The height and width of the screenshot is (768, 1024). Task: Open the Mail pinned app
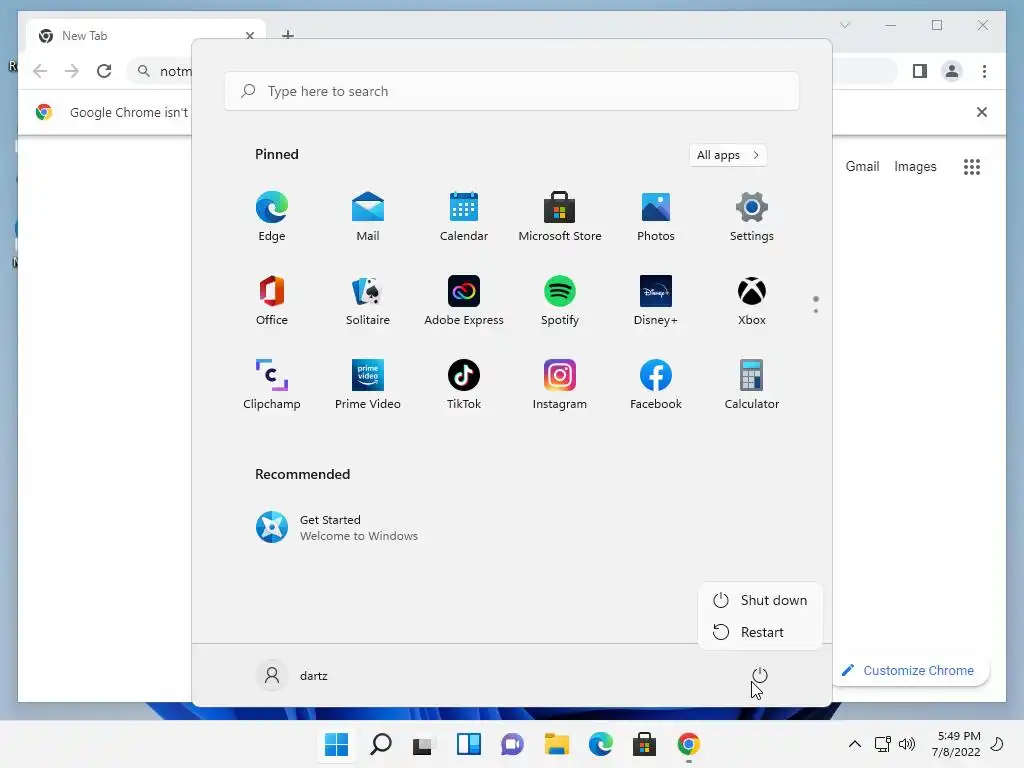368,217
